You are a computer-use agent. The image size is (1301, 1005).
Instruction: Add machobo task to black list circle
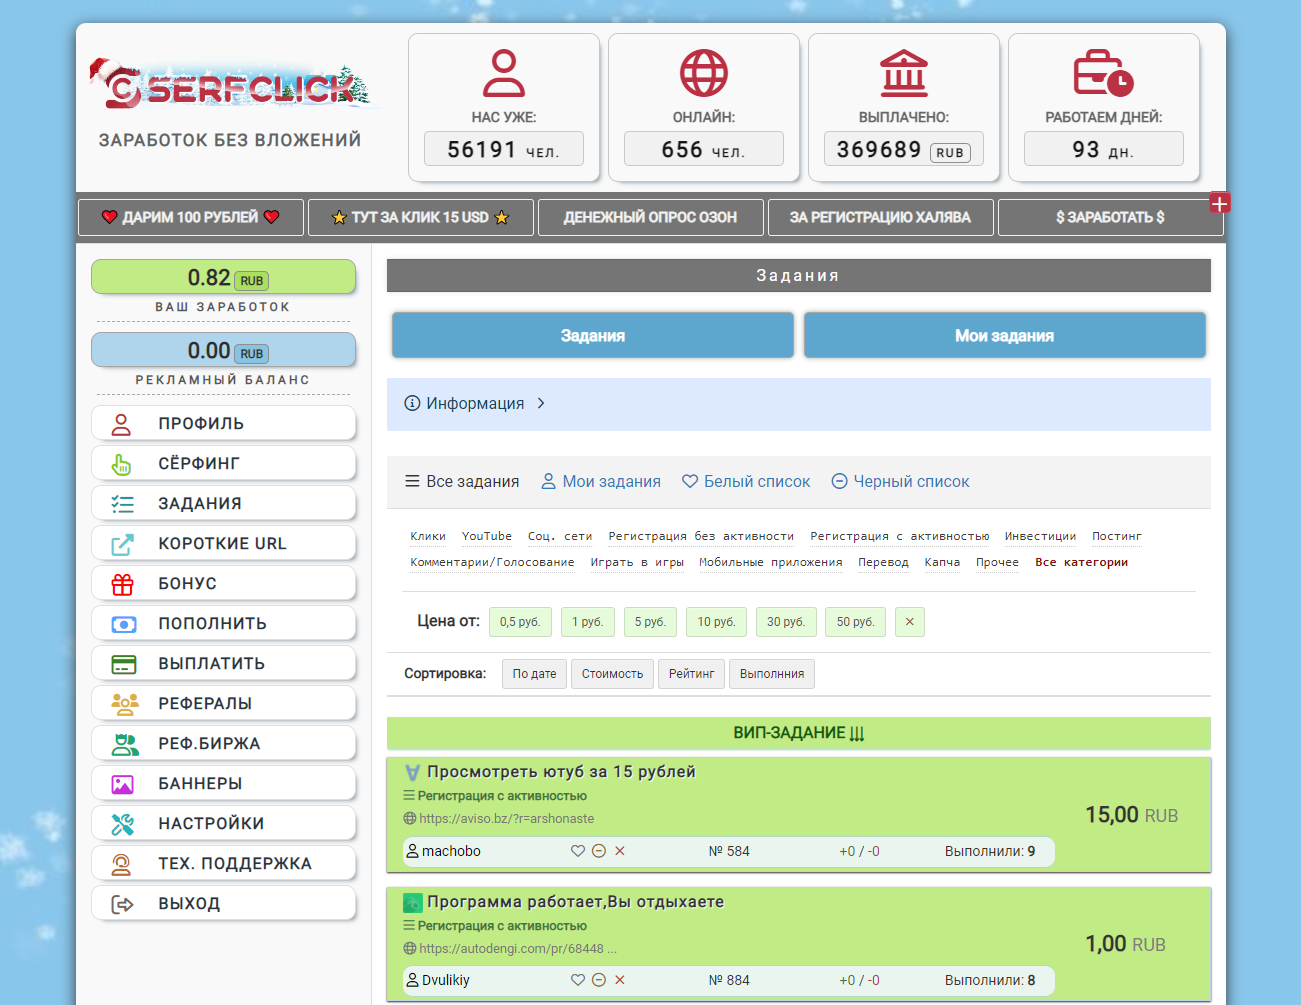pyautogui.click(x=599, y=851)
